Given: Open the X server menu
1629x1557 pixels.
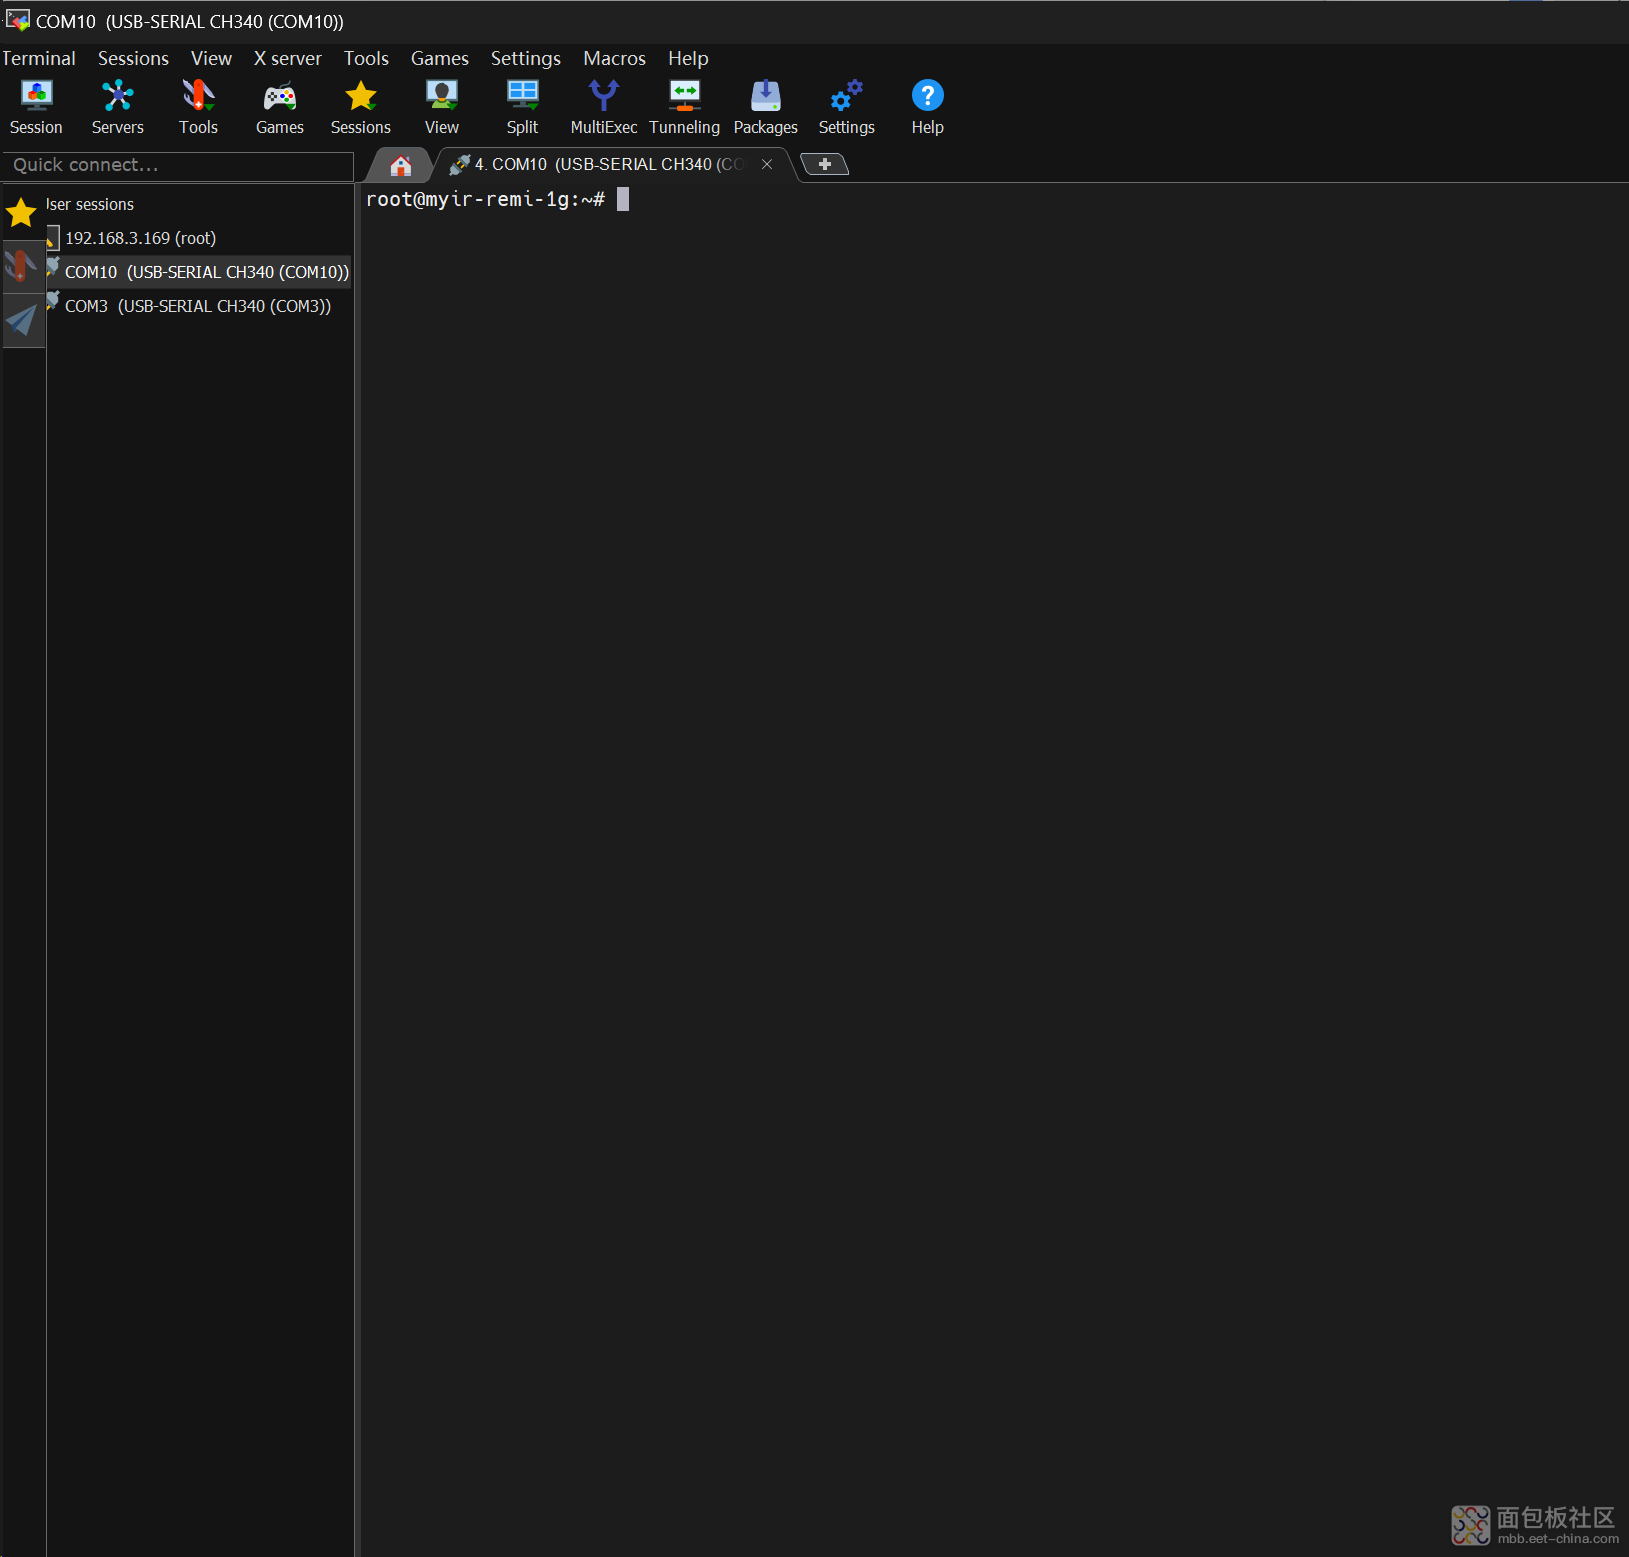Looking at the screenshot, I should click(287, 58).
